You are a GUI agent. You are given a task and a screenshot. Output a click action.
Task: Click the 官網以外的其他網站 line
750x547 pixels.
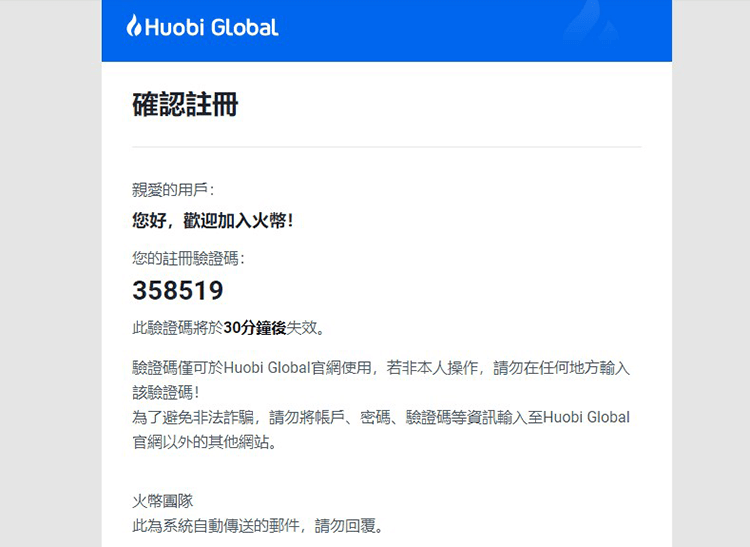coord(205,442)
